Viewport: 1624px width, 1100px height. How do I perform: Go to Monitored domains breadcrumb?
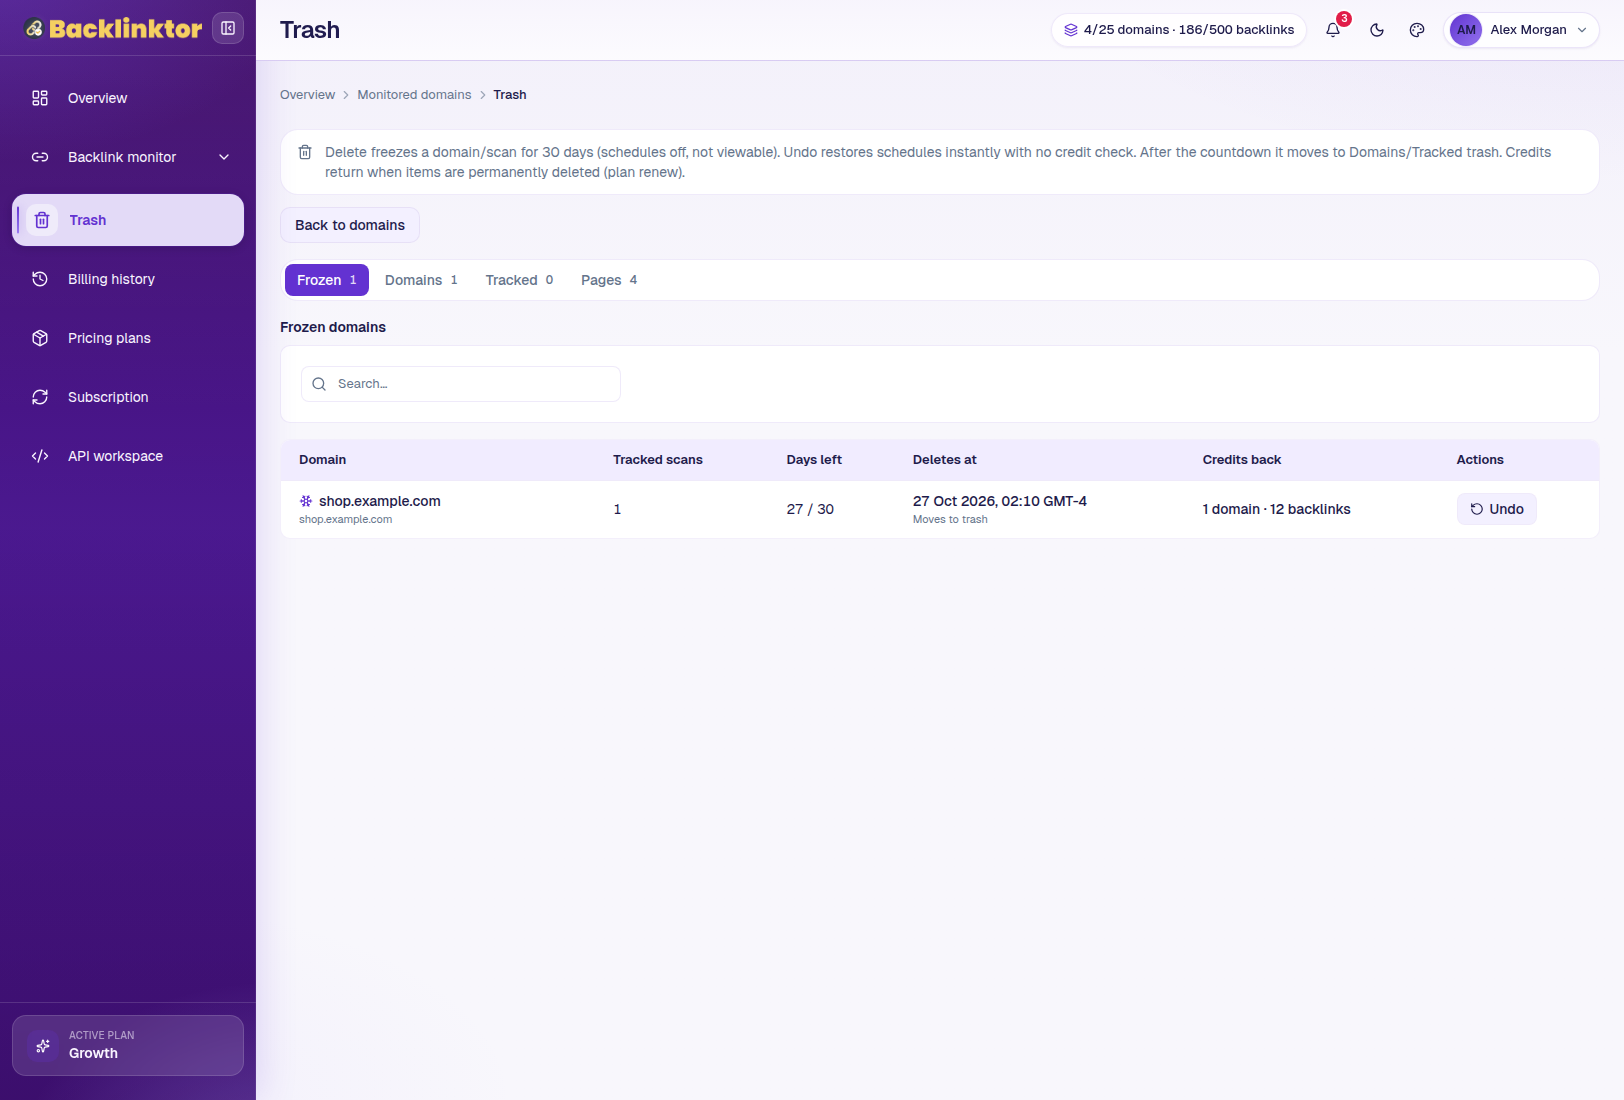click(x=414, y=95)
